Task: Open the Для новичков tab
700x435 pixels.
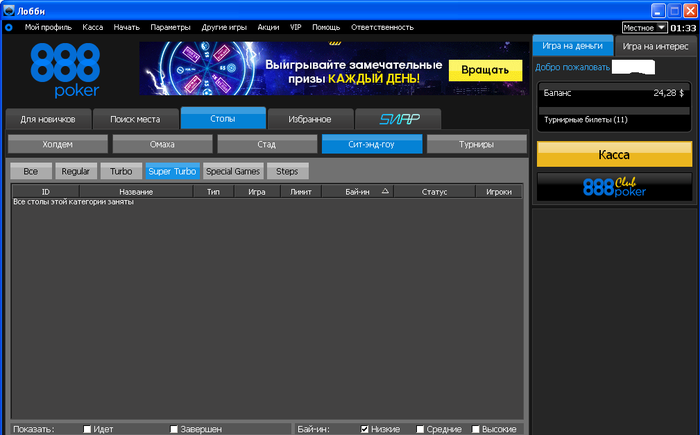Action: tap(48, 119)
